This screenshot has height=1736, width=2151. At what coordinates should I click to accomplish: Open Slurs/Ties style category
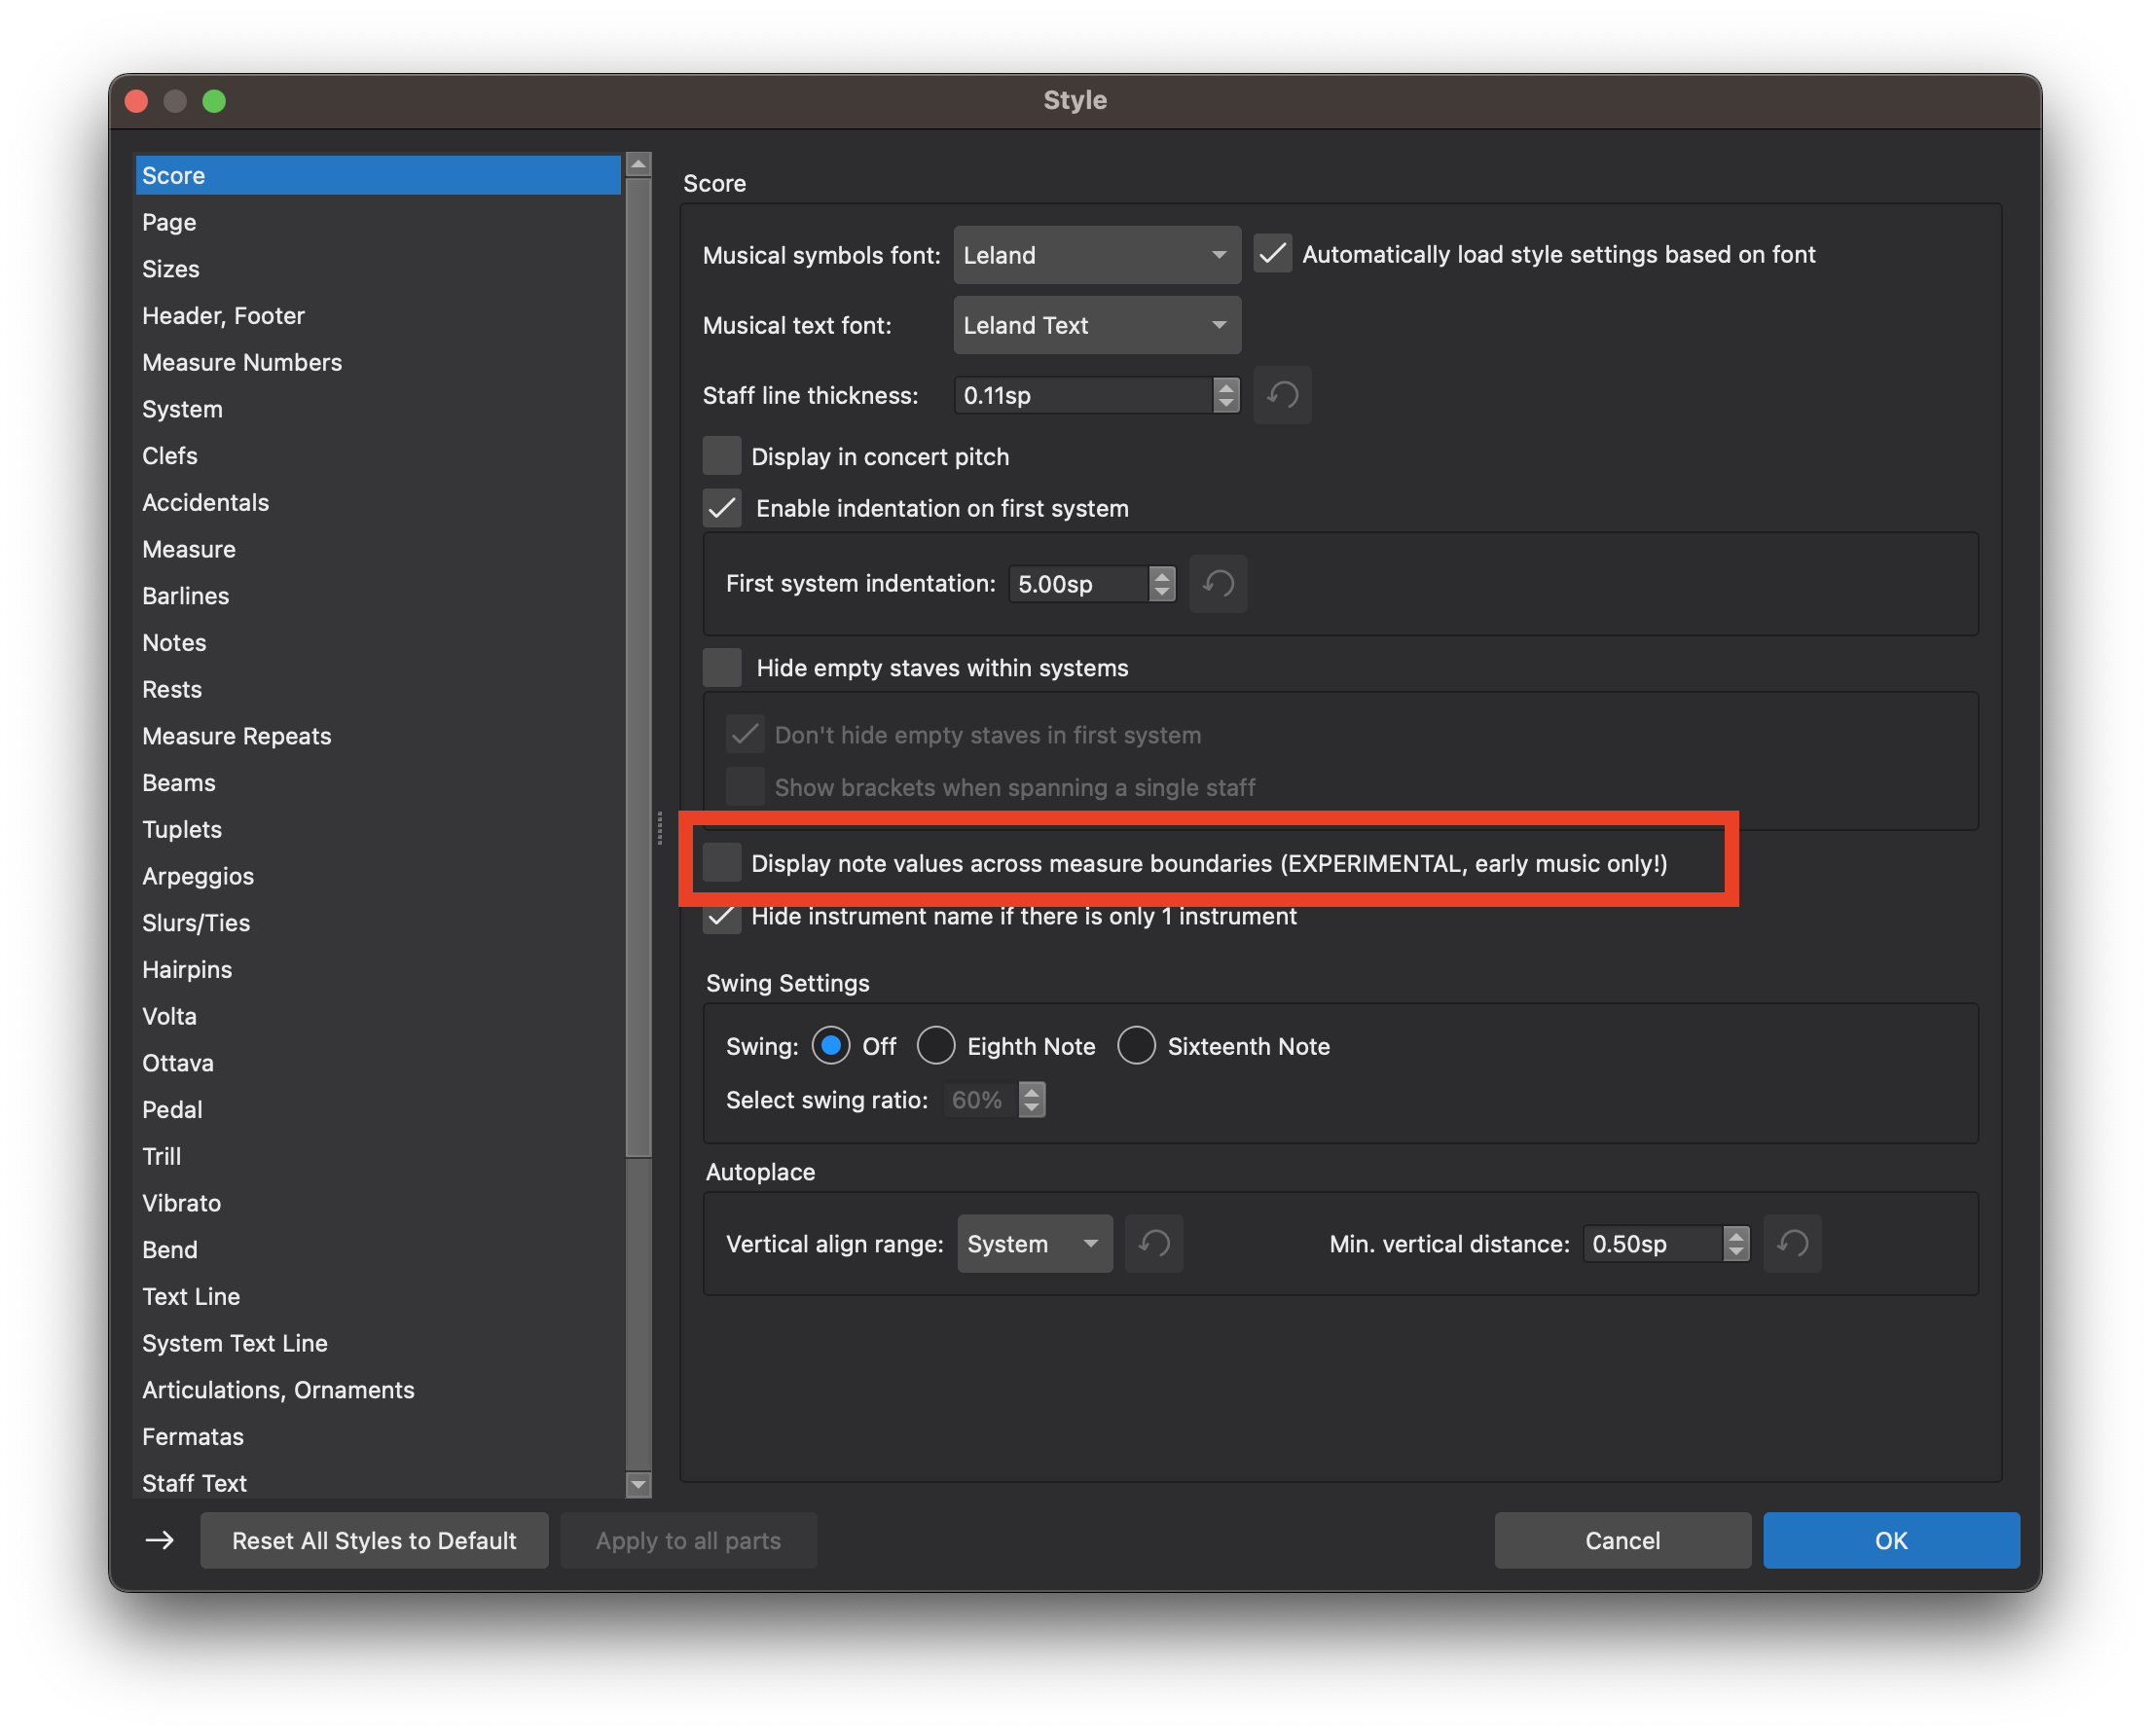196,923
